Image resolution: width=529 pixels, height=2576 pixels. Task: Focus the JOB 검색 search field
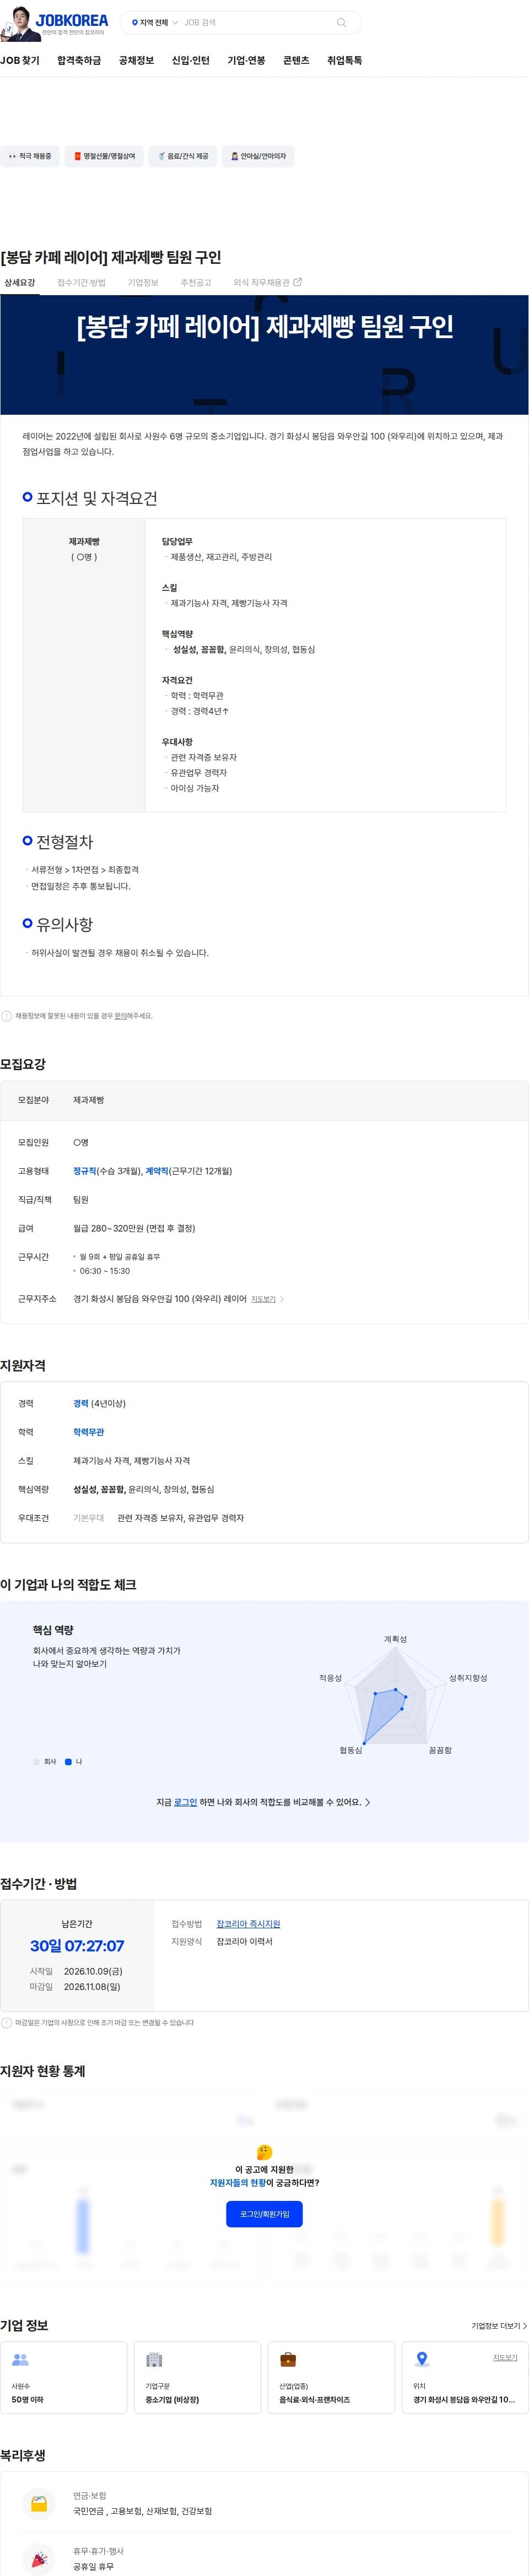point(255,22)
